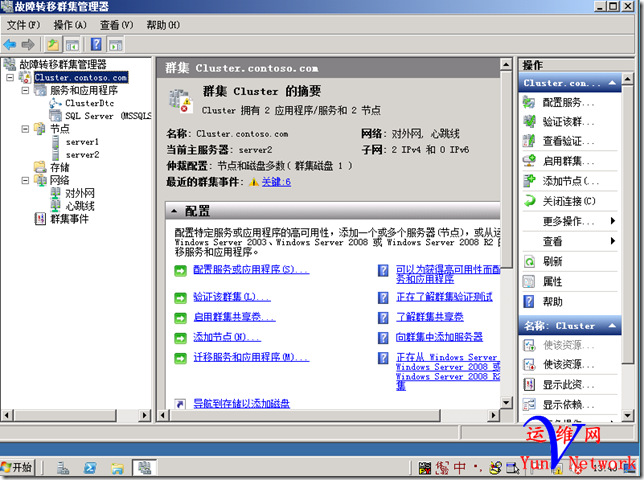Screen dimensions: 644x480
Task: Collapse the Cluster.contoso.com tree node
Action: coord(10,77)
